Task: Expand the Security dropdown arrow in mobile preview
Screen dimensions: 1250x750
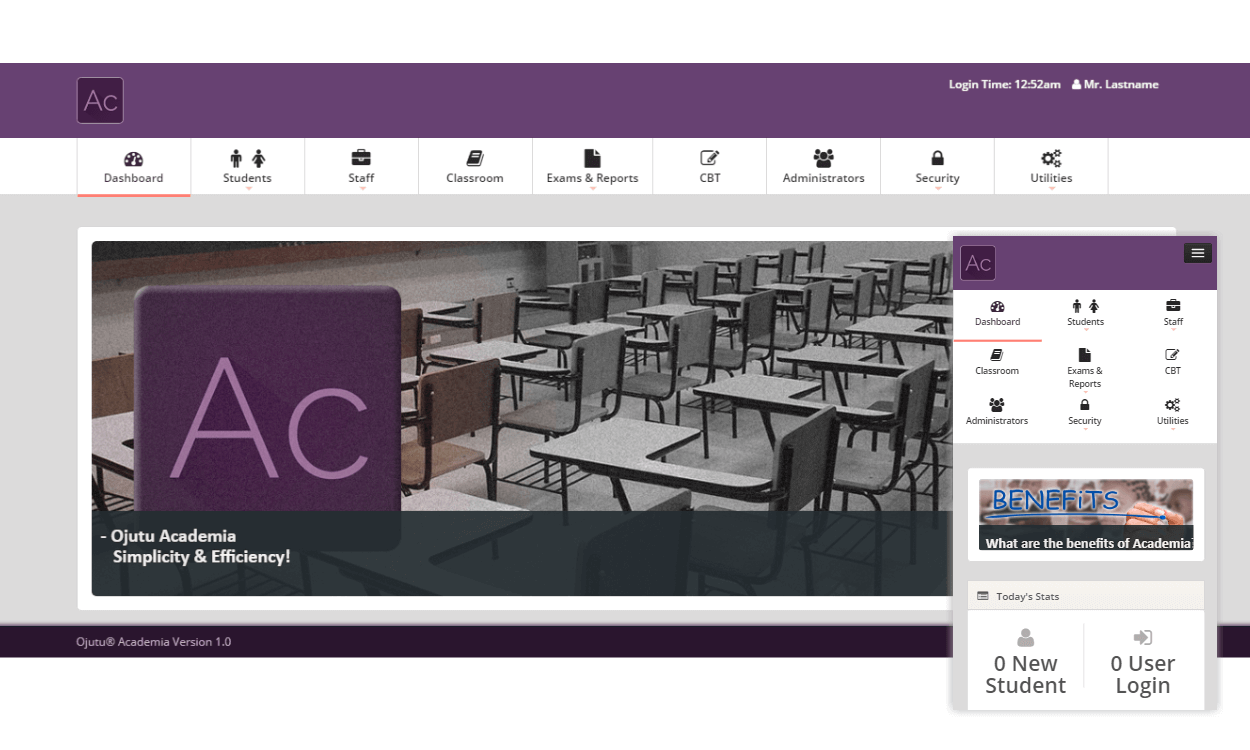Action: [x=1085, y=429]
